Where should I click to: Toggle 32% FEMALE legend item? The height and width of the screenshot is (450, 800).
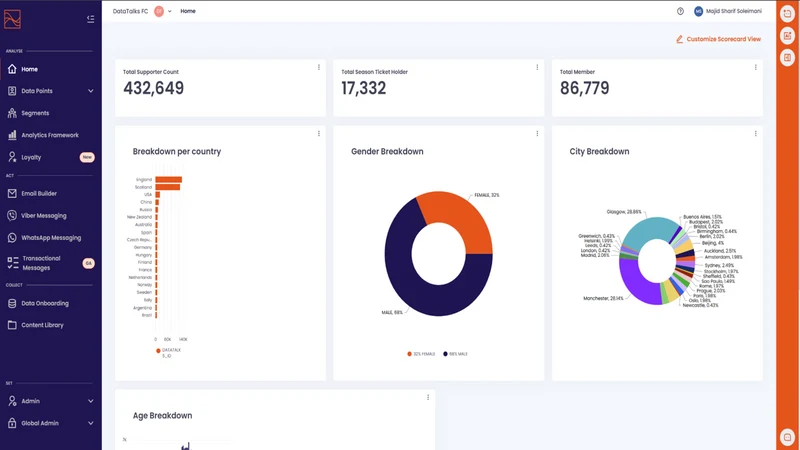(x=421, y=354)
